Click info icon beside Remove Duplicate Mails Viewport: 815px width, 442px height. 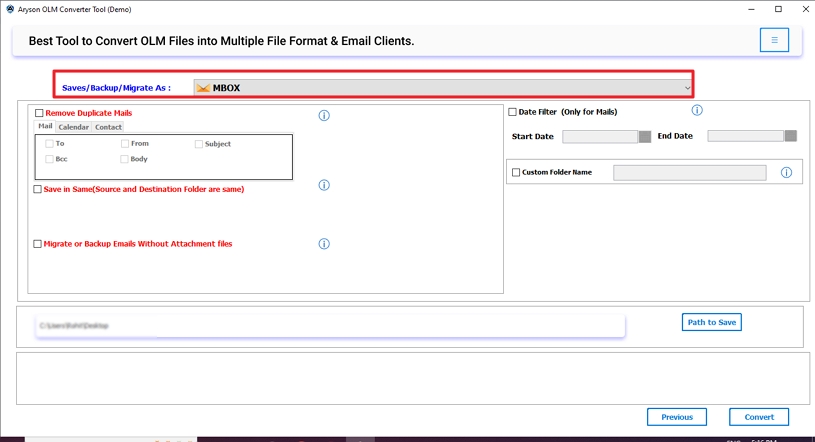pos(324,115)
